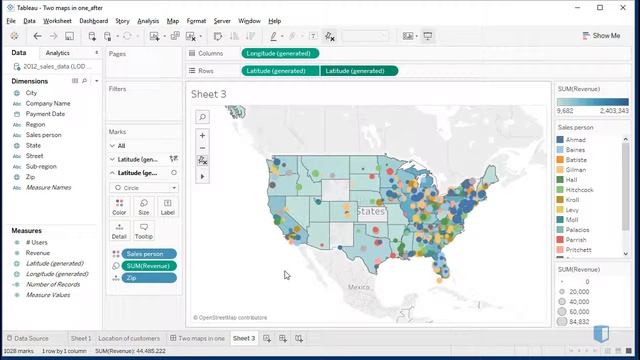Viewport: 640px width, 360px height.
Task: Click the Duplicate sheet toolbar icon
Action: click(x=175, y=36)
